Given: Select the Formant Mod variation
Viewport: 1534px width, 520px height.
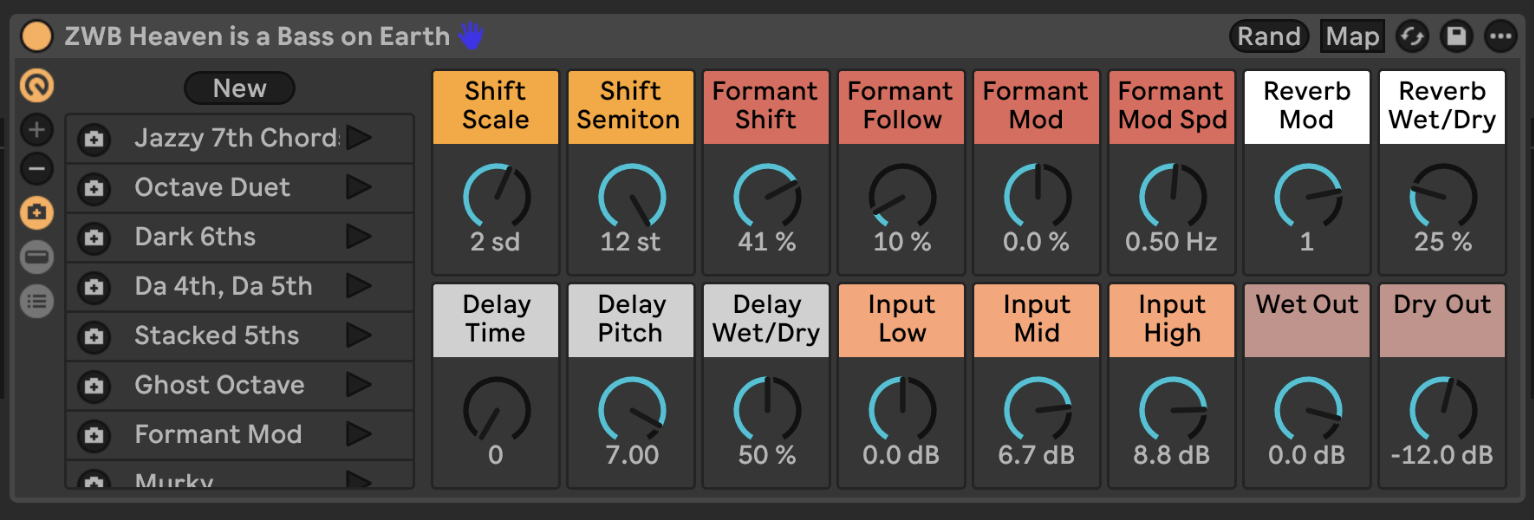Looking at the screenshot, I should pyautogui.click(x=218, y=435).
